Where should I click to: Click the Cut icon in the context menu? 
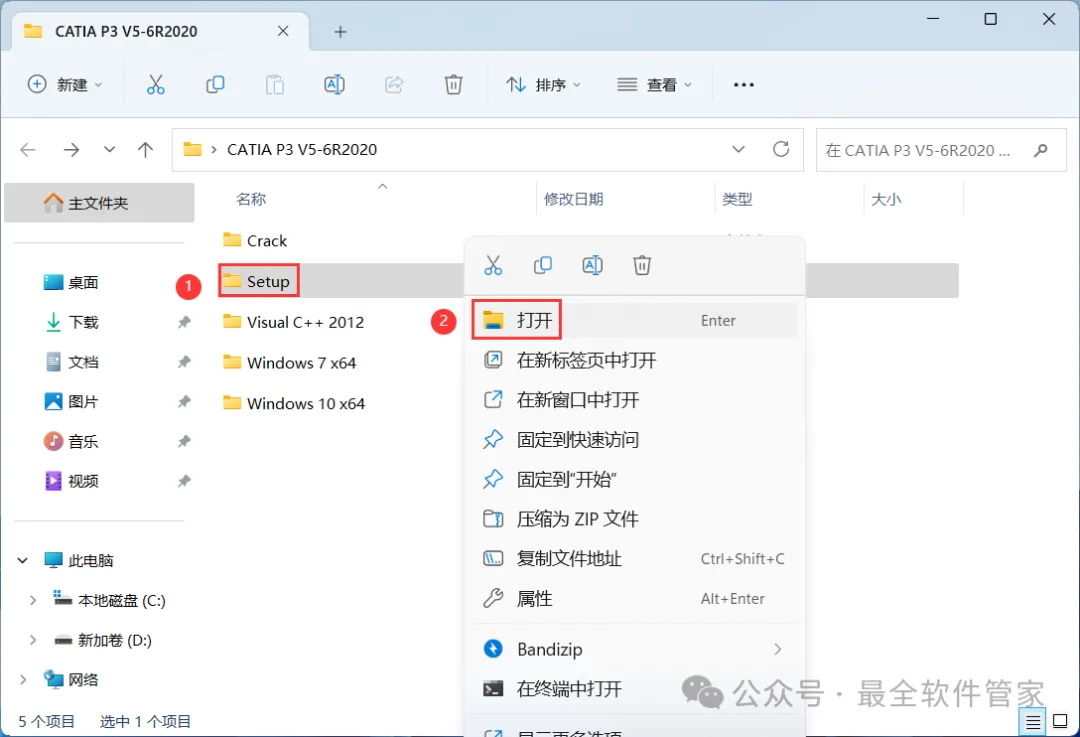click(493, 265)
